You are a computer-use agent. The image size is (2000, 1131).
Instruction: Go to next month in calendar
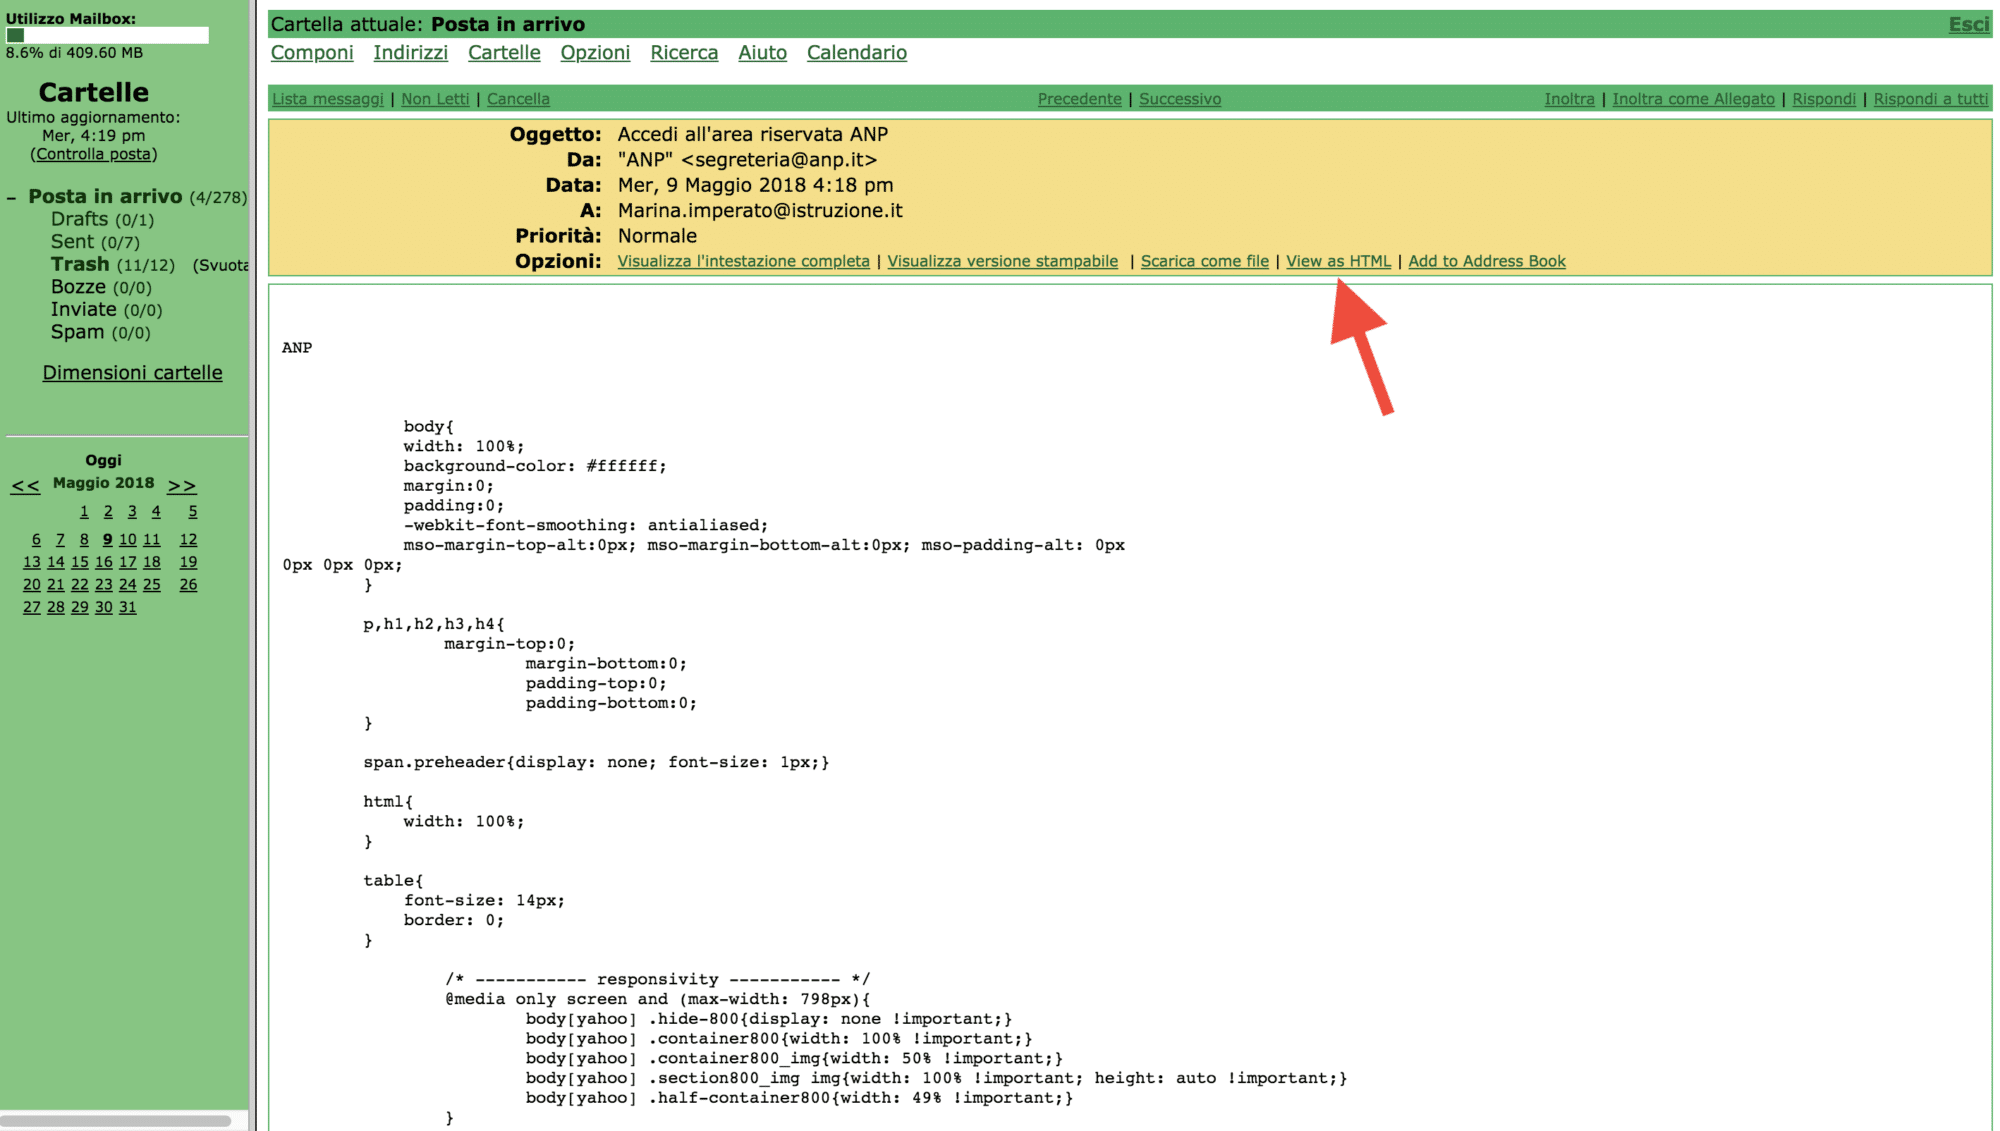pos(181,485)
